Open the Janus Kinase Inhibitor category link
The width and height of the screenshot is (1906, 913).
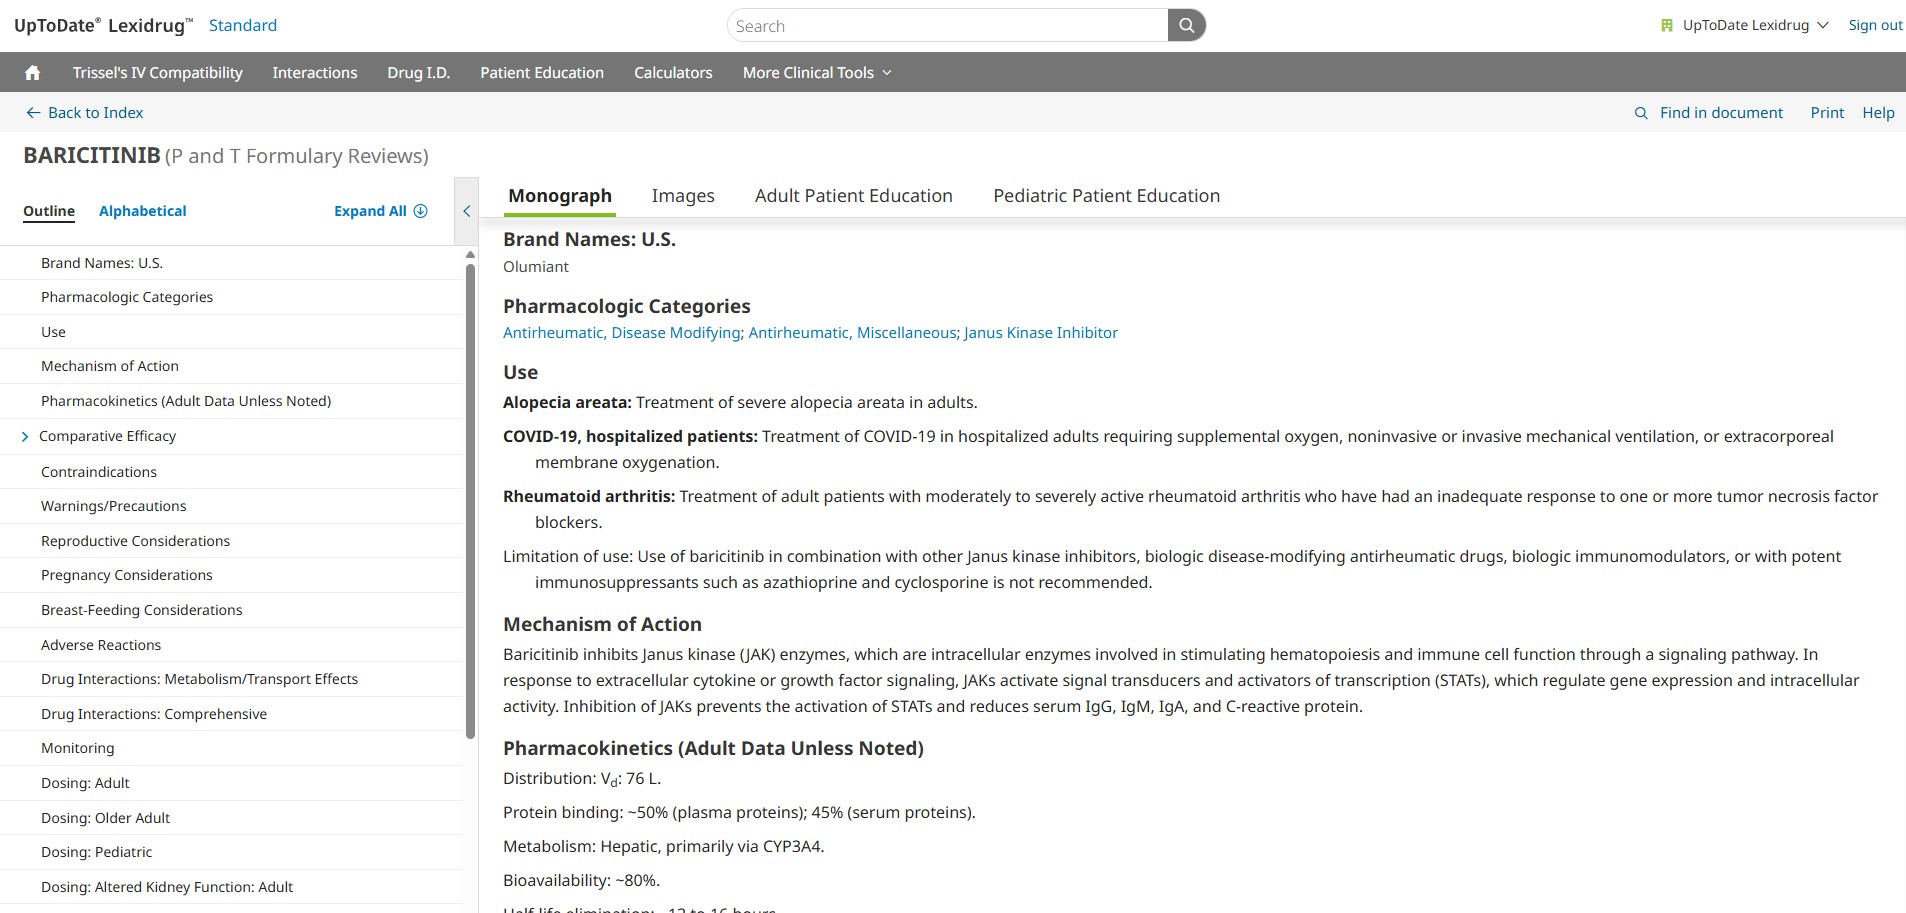pos(1040,333)
